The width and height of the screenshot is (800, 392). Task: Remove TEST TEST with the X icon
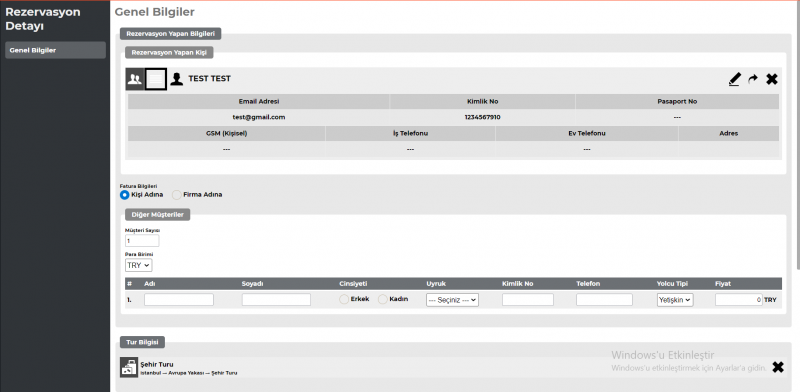[x=772, y=79]
